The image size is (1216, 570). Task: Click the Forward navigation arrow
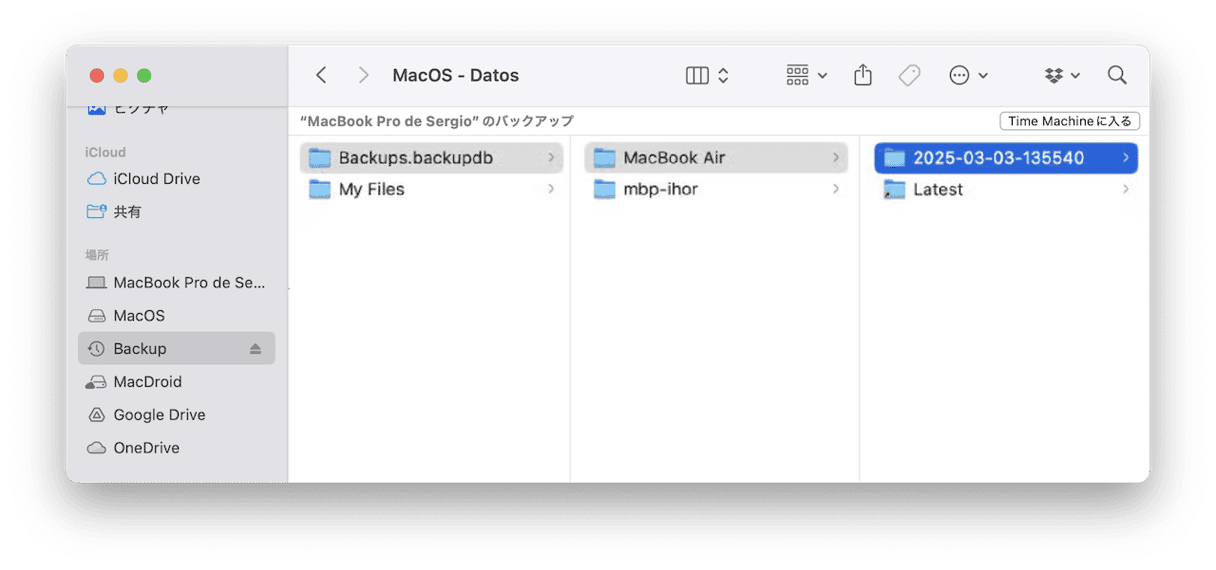point(363,76)
